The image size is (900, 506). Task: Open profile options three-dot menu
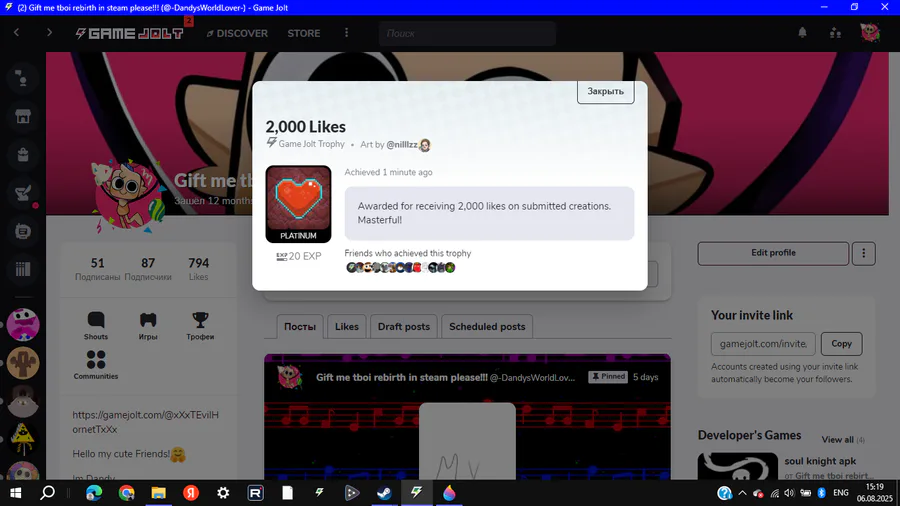[864, 253]
